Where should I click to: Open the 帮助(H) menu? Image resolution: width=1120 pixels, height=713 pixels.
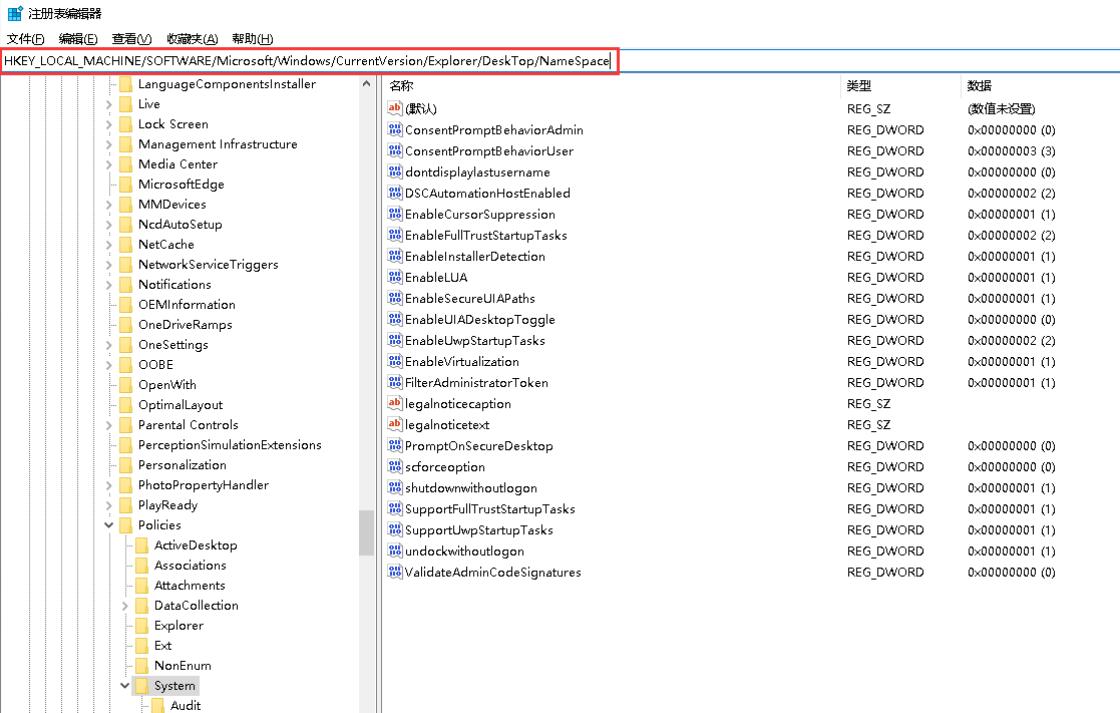tap(252, 39)
